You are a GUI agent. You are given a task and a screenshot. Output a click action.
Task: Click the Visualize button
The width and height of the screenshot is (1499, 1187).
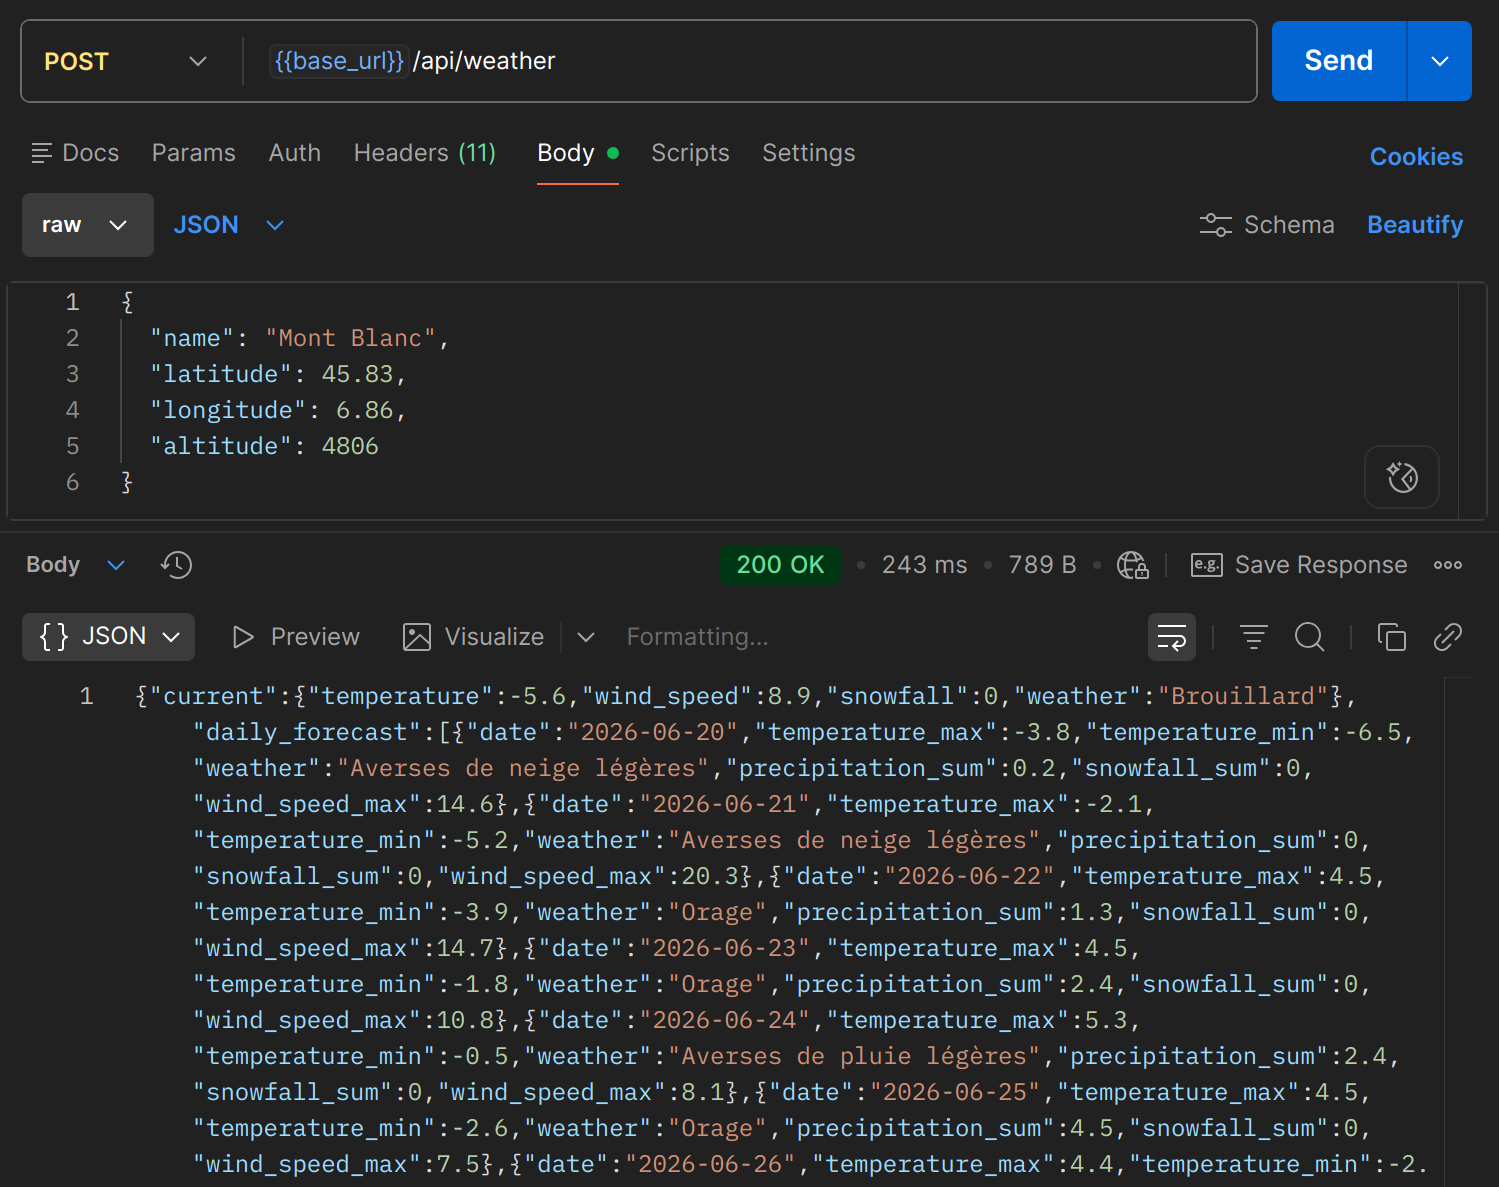pos(473,637)
